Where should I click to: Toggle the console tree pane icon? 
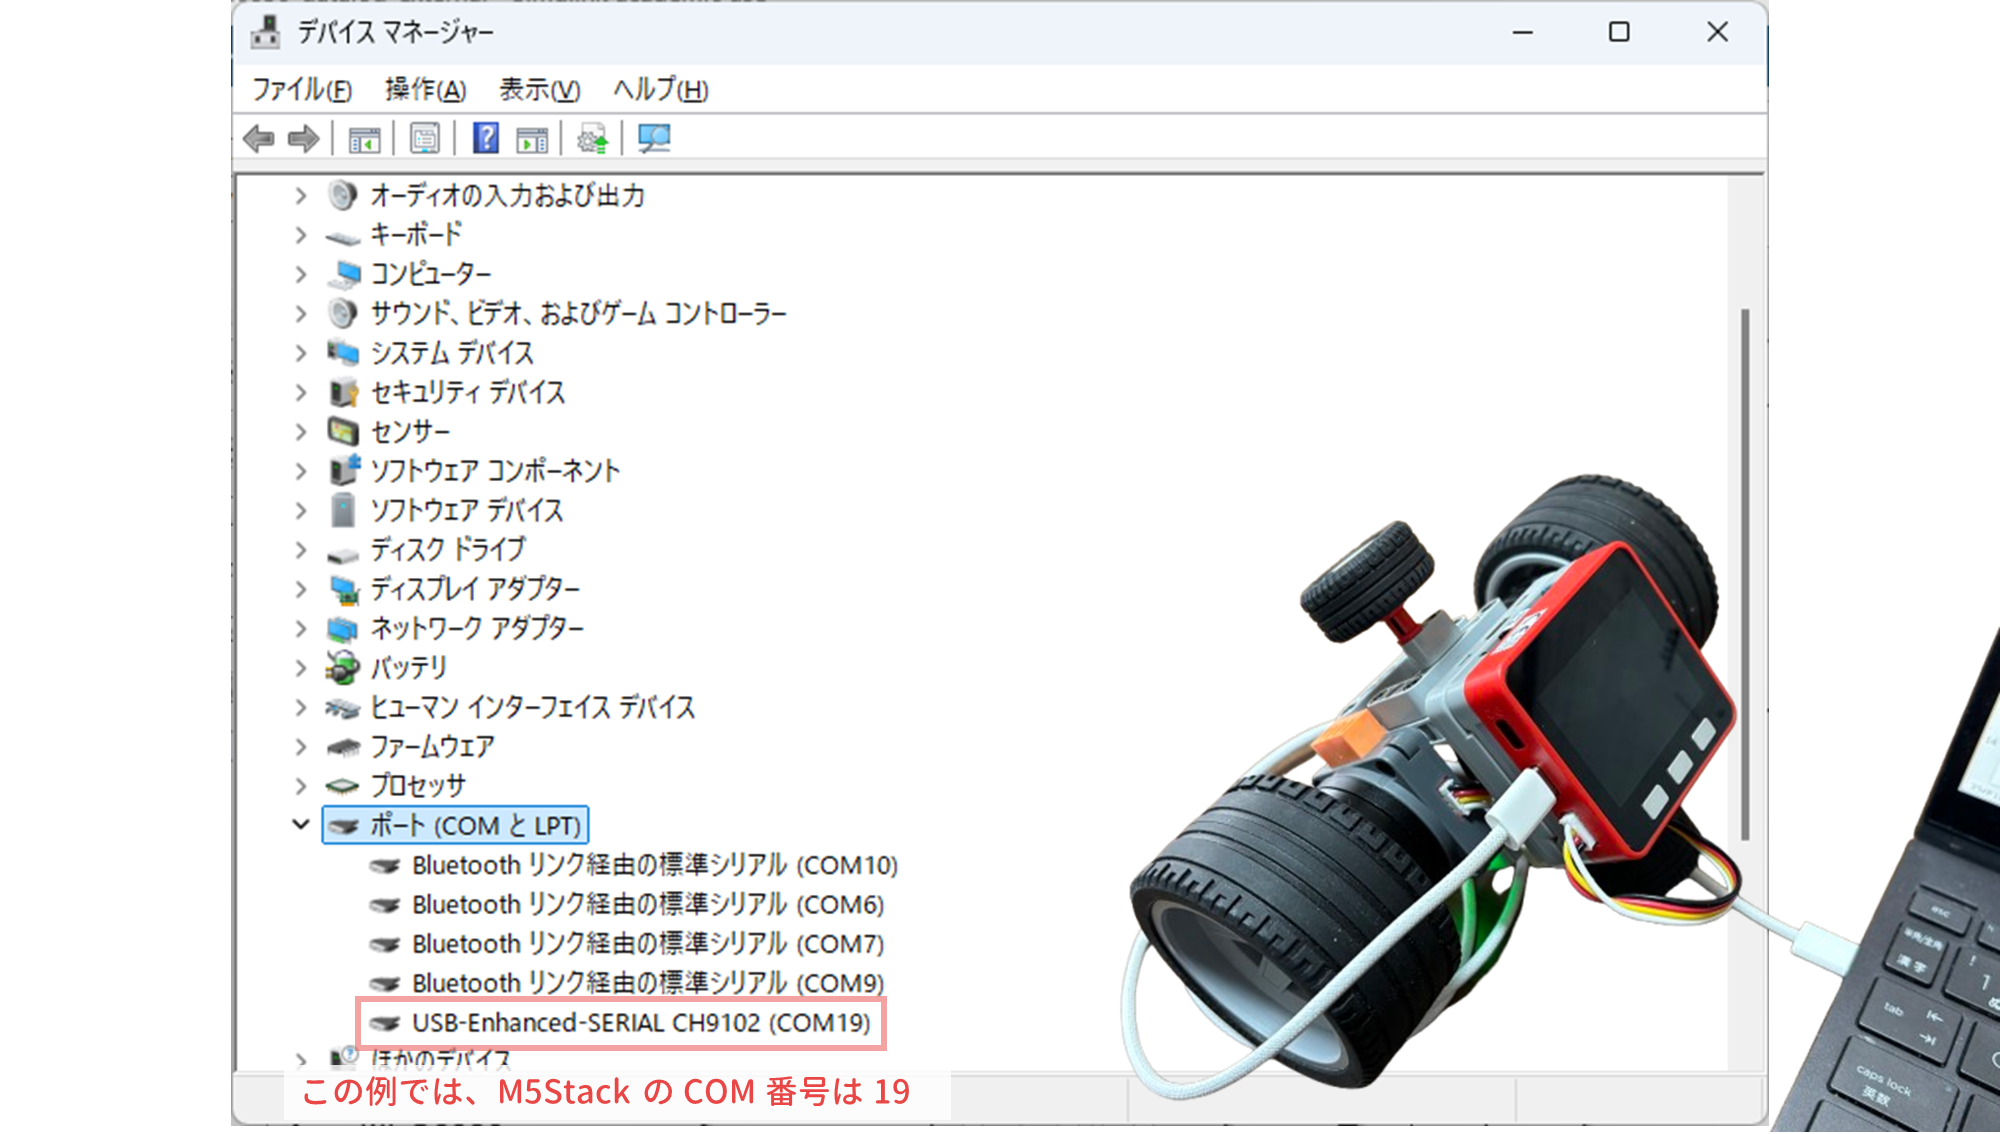point(366,139)
